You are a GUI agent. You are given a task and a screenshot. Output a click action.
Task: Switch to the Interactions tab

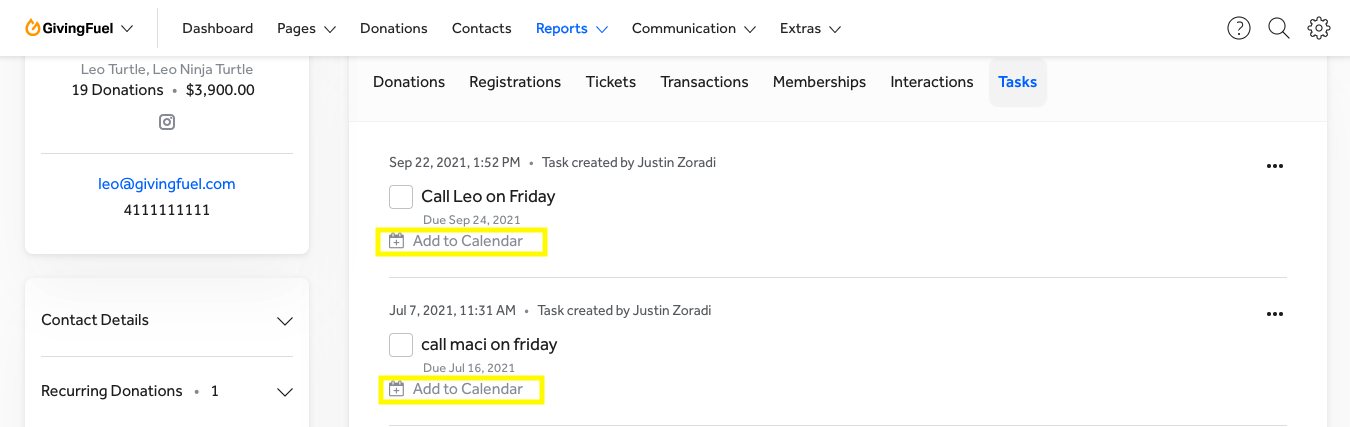click(x=931, y=82)
